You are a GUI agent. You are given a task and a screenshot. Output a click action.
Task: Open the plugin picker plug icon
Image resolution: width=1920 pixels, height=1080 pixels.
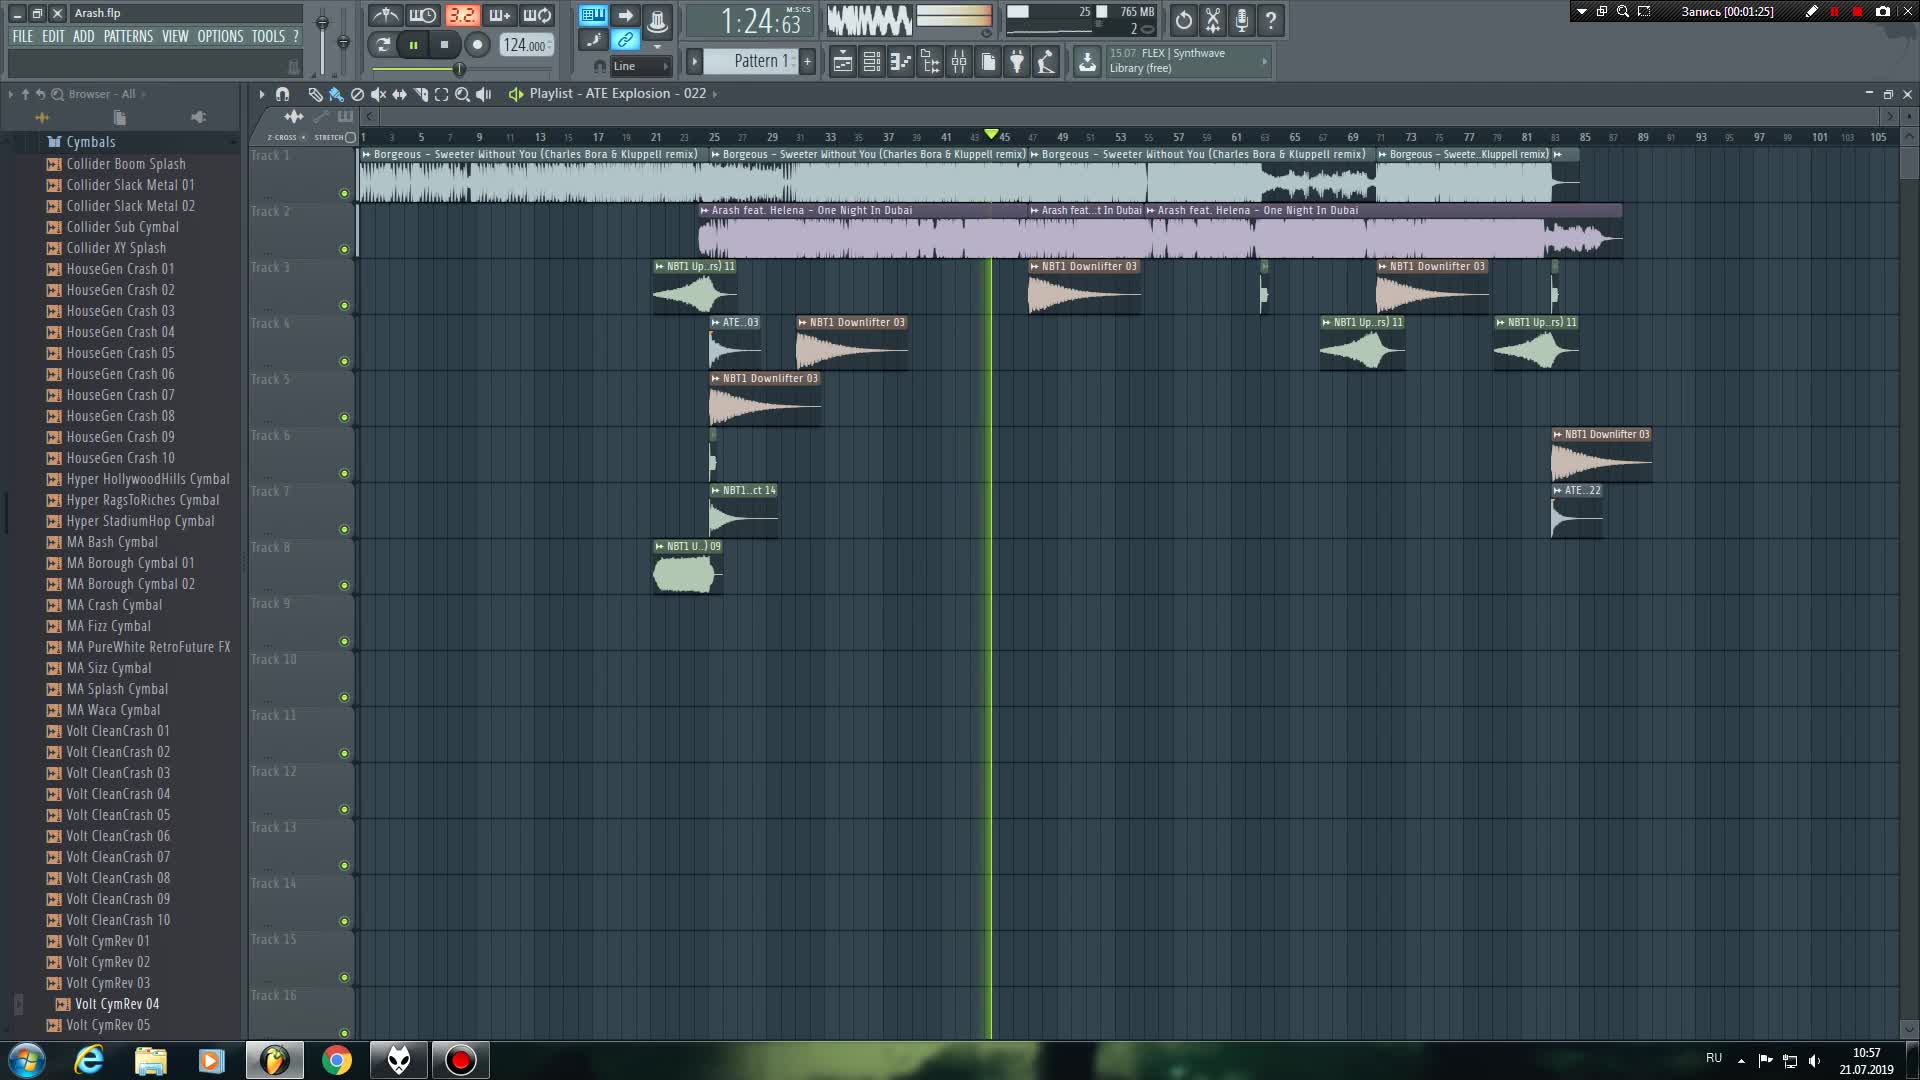point(1016,62)
